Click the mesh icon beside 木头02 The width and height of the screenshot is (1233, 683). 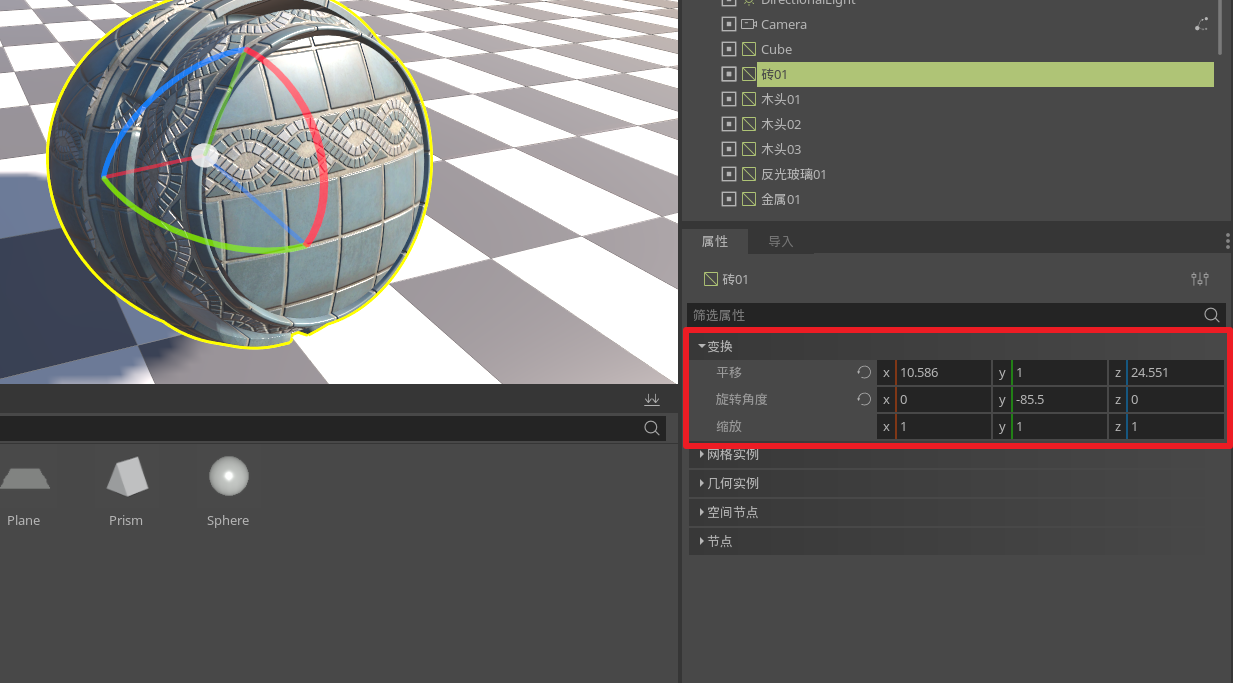(x=748, y=124)
